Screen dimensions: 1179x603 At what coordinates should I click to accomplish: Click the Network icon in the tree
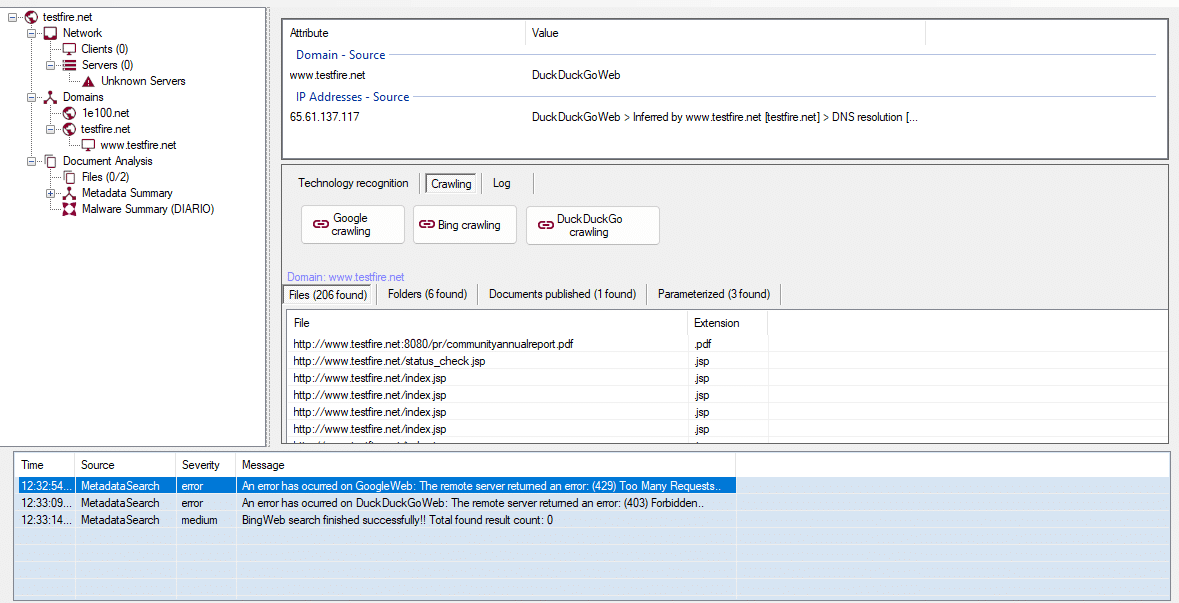point(50,33)
